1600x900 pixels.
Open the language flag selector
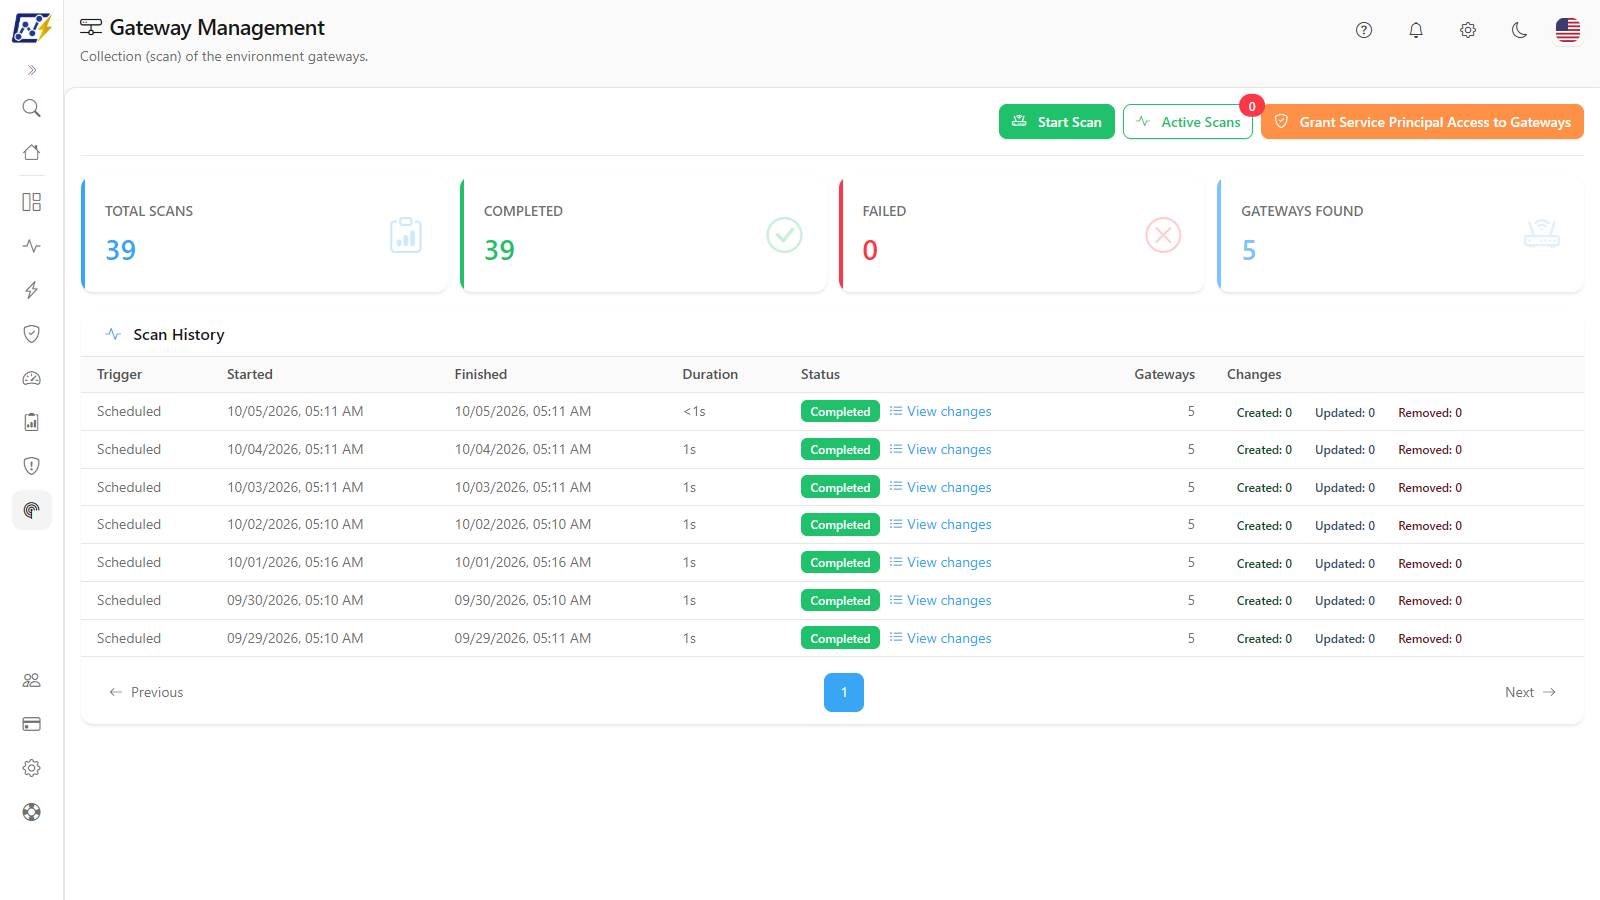tap(1568, 30)
